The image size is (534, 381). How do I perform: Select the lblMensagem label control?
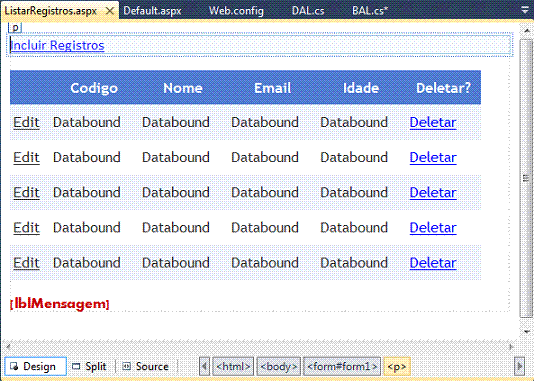pyautogui.click(x=60, y=303)
